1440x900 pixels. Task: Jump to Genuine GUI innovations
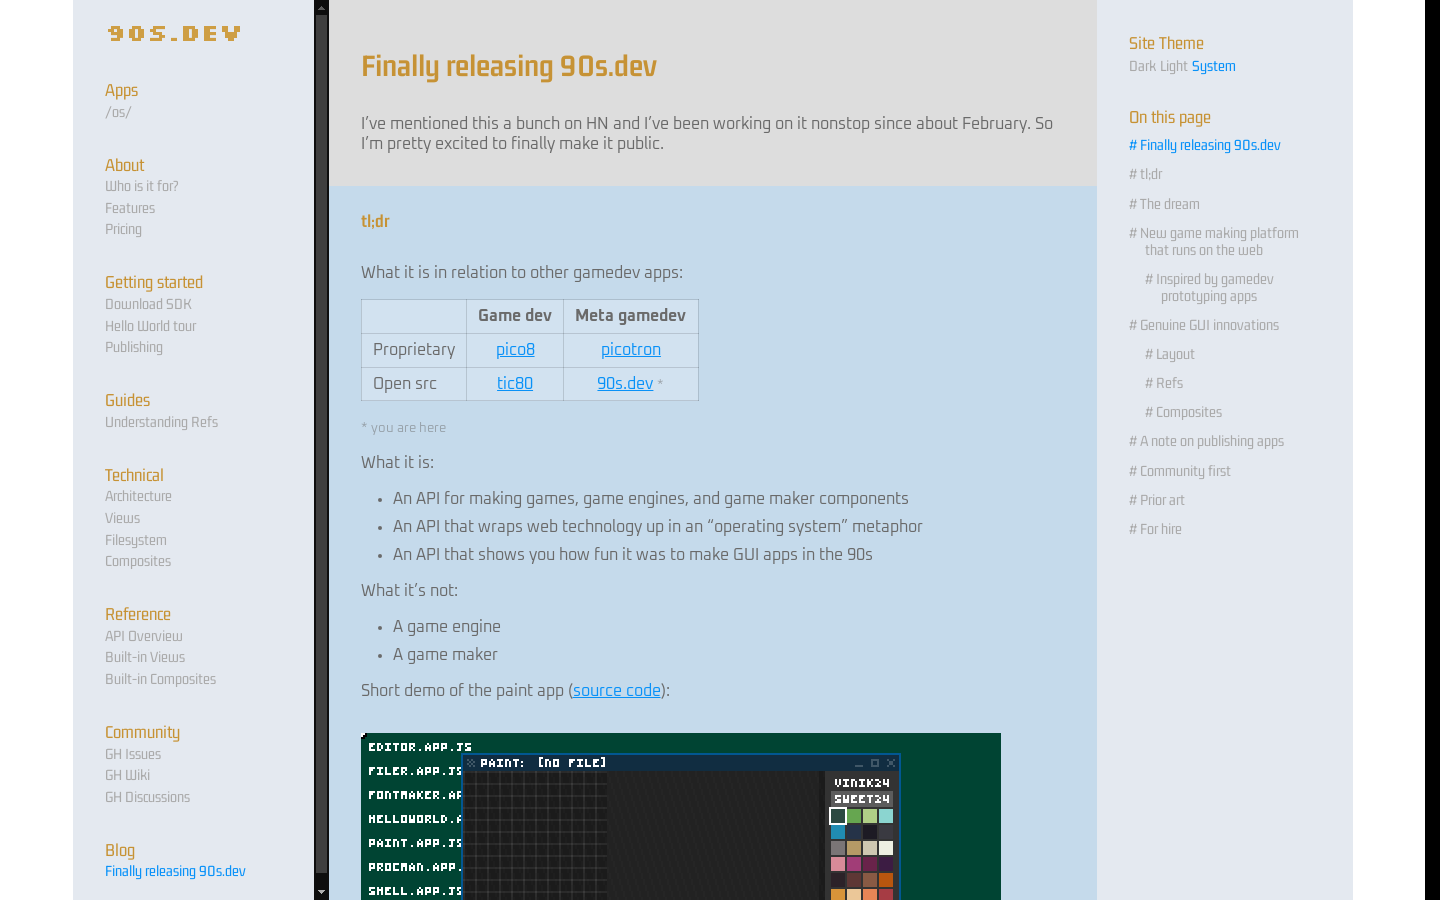click(1204, 325)
